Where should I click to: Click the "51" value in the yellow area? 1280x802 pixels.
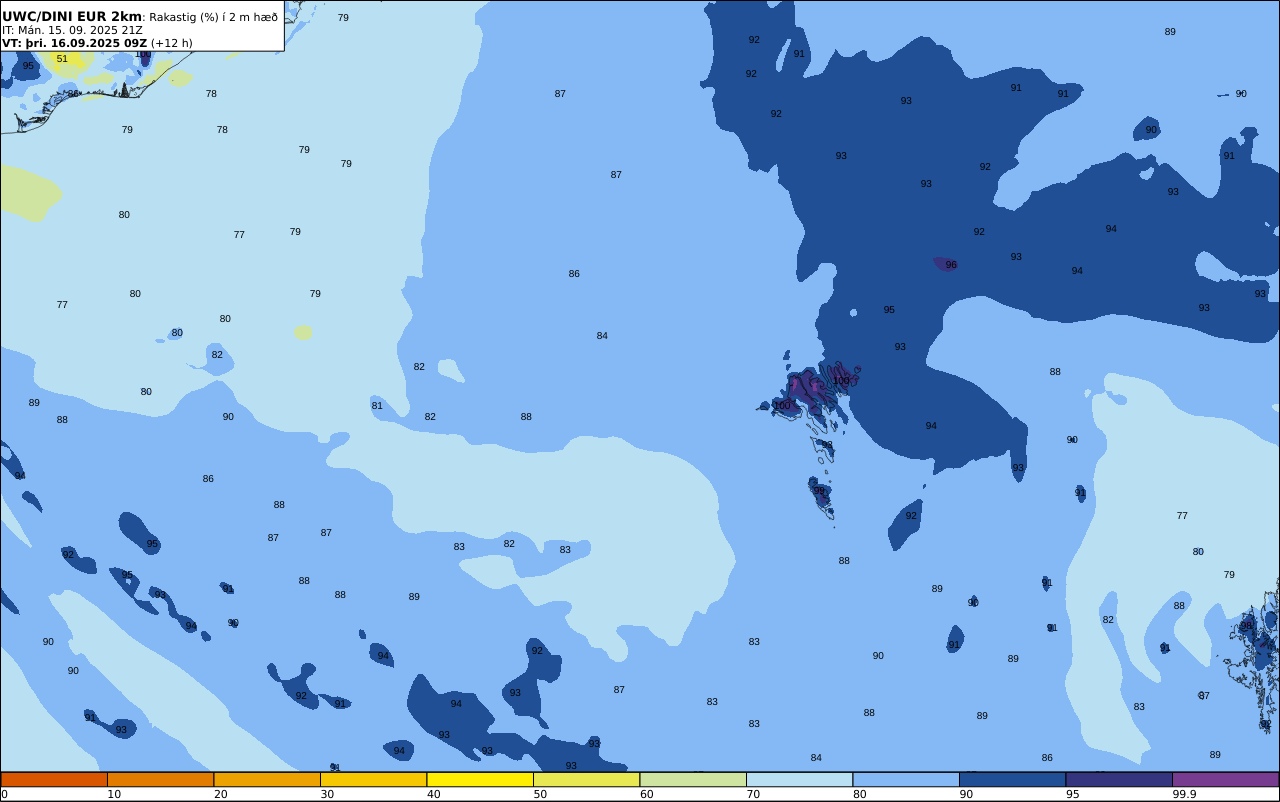click(62, 59)
